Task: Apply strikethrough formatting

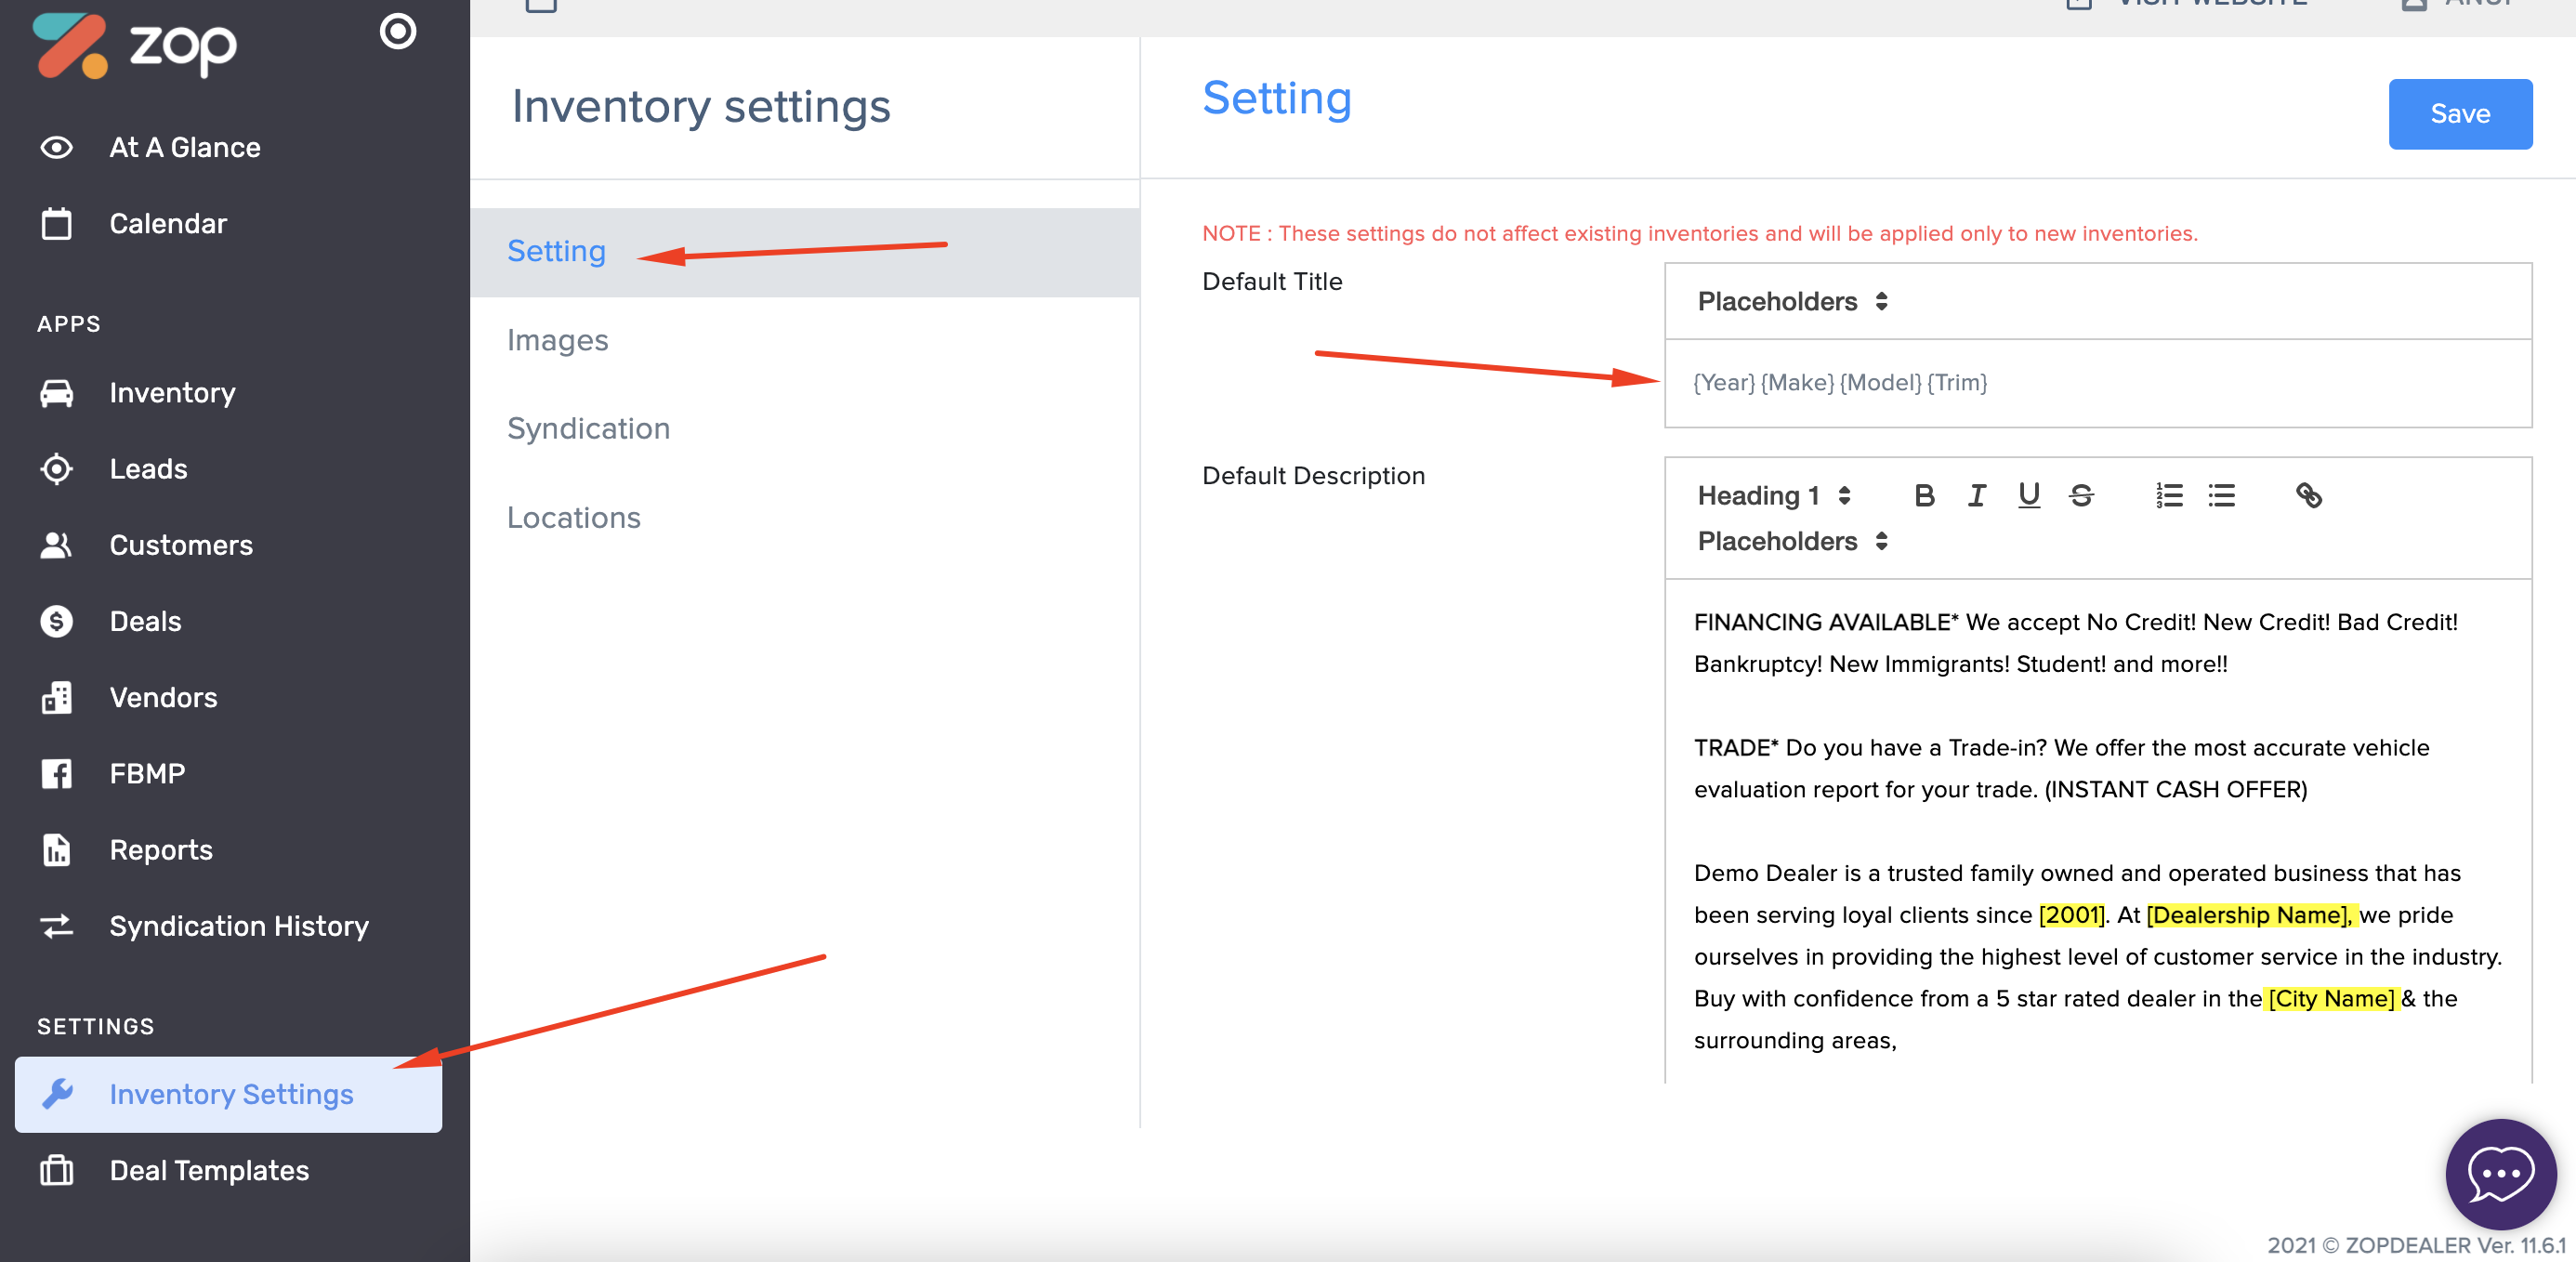Action: tap(2081, 495)
